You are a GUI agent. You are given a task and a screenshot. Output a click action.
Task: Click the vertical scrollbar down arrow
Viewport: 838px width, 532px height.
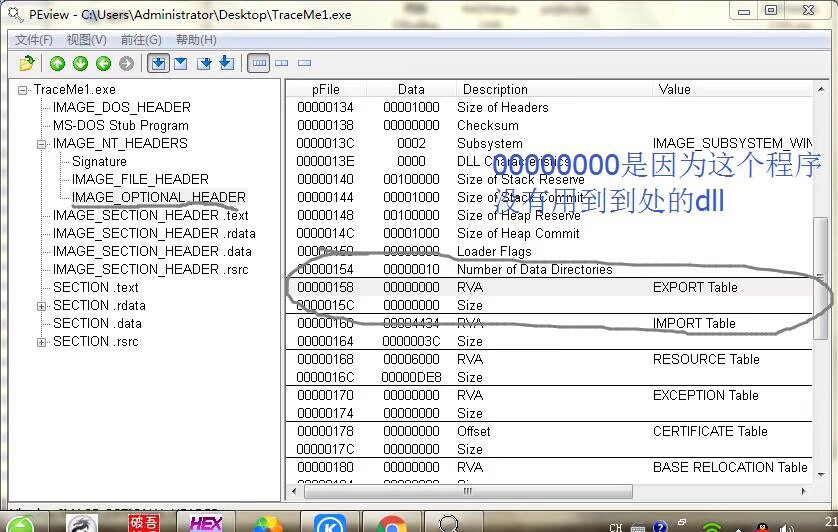821,474
